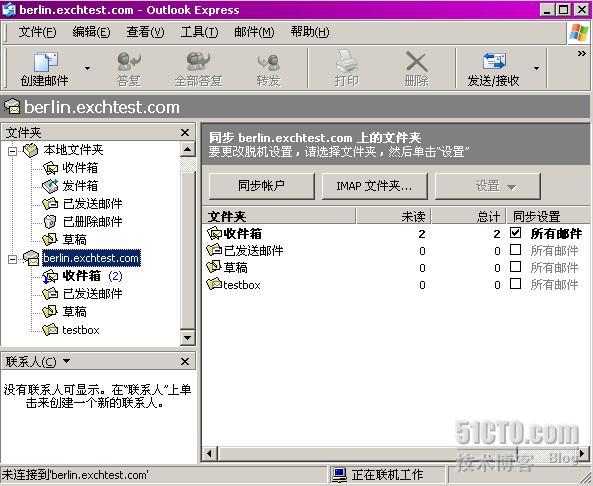Click the 答复 (Reply) toolbar icon
The image size is (593, 486).
point(129,62)
